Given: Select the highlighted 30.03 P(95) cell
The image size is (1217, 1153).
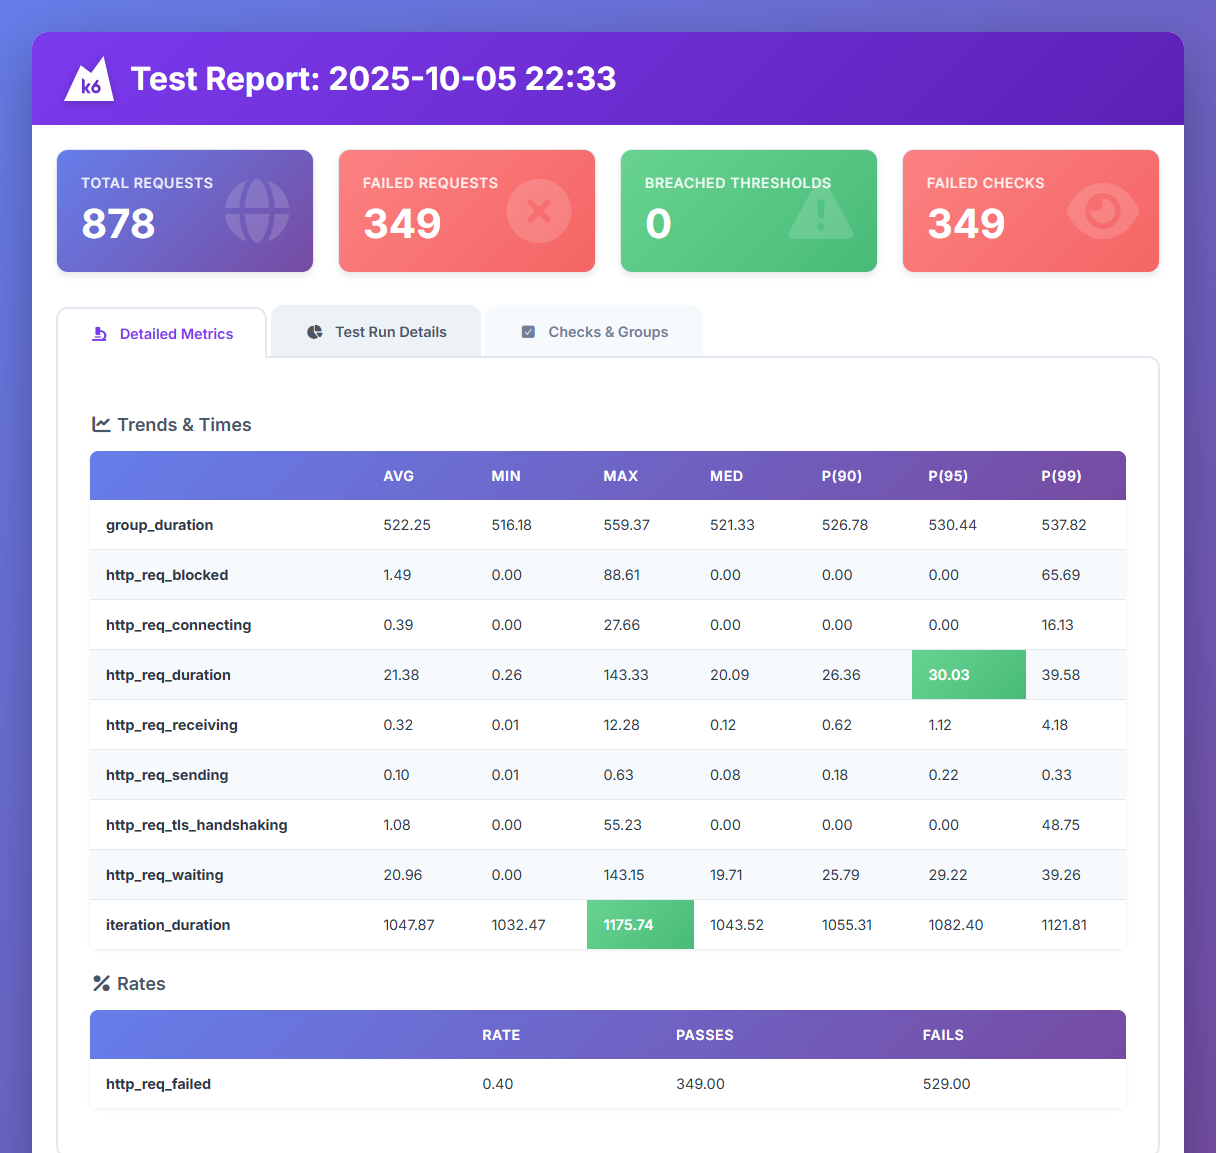Looking at the screenshot, I should tap(968, 675).
